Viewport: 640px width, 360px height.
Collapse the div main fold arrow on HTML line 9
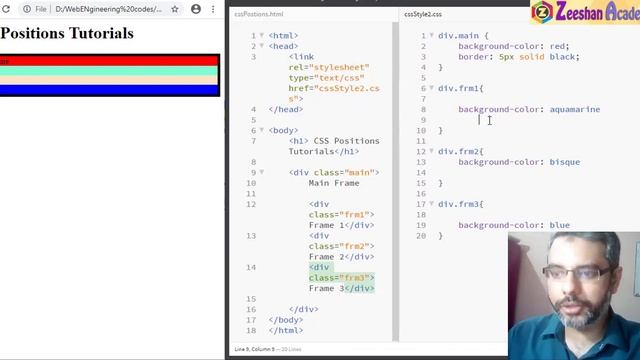[262, 172]
